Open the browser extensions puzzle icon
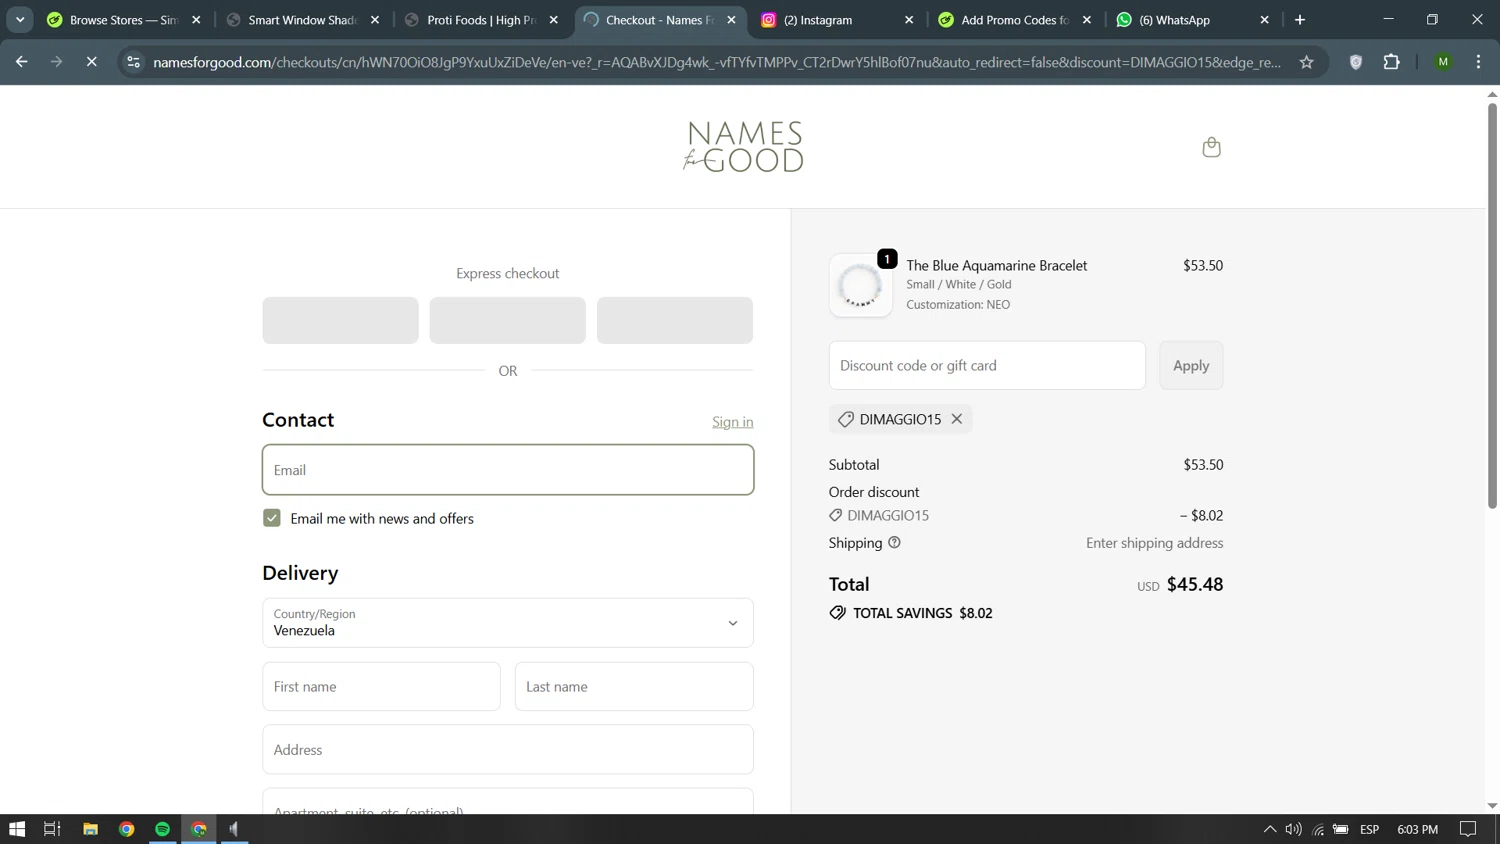This screenshot has height=844, width=1500. pos(1391,62)
